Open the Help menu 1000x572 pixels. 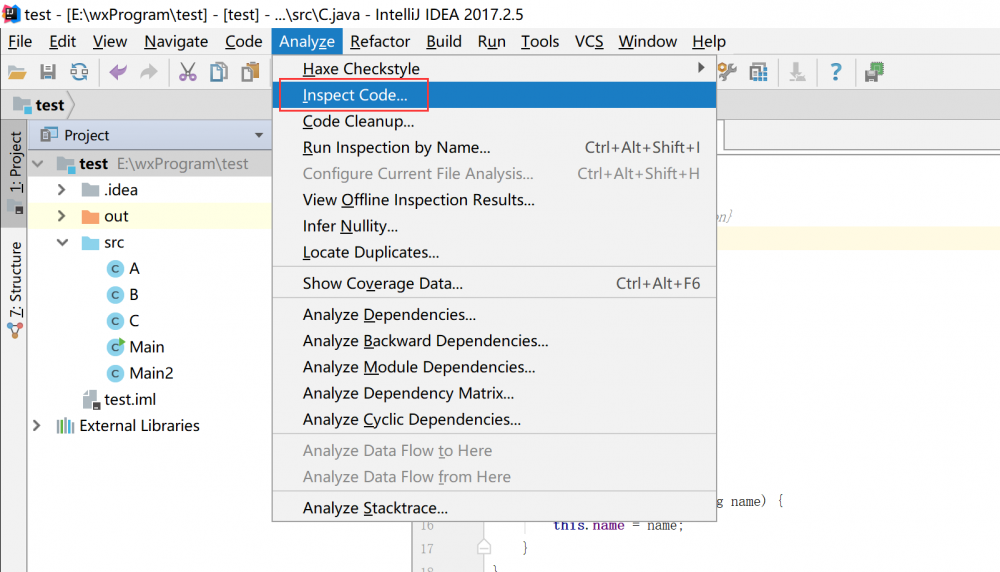click(709, 41)
